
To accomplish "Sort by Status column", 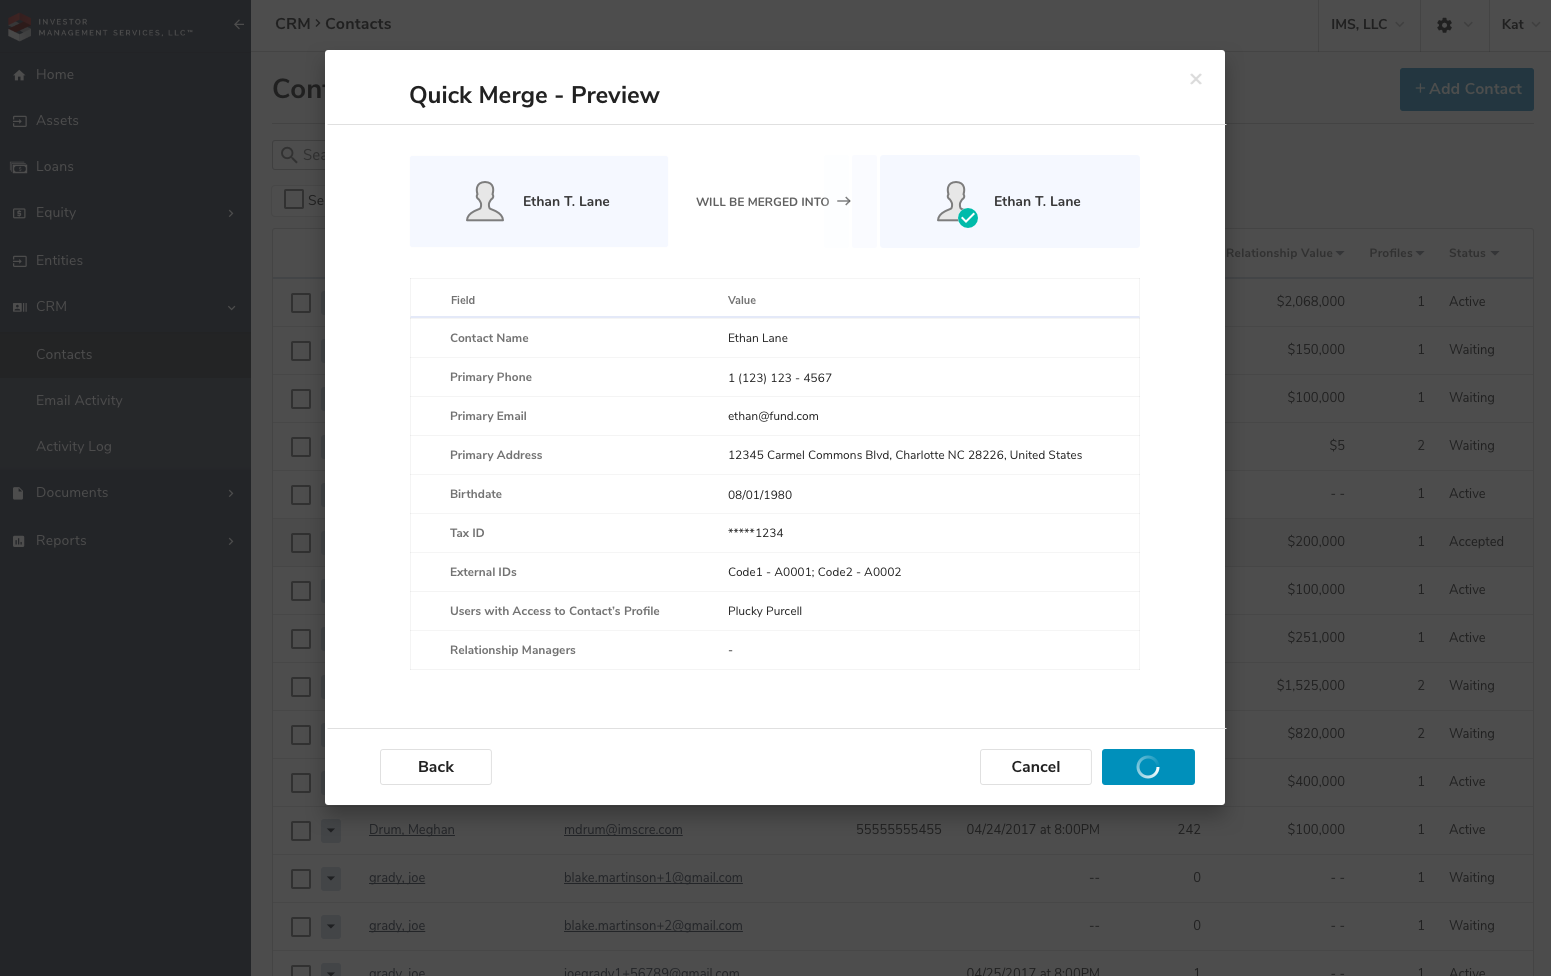I will pyautogui.click(x=1474, y=253).
